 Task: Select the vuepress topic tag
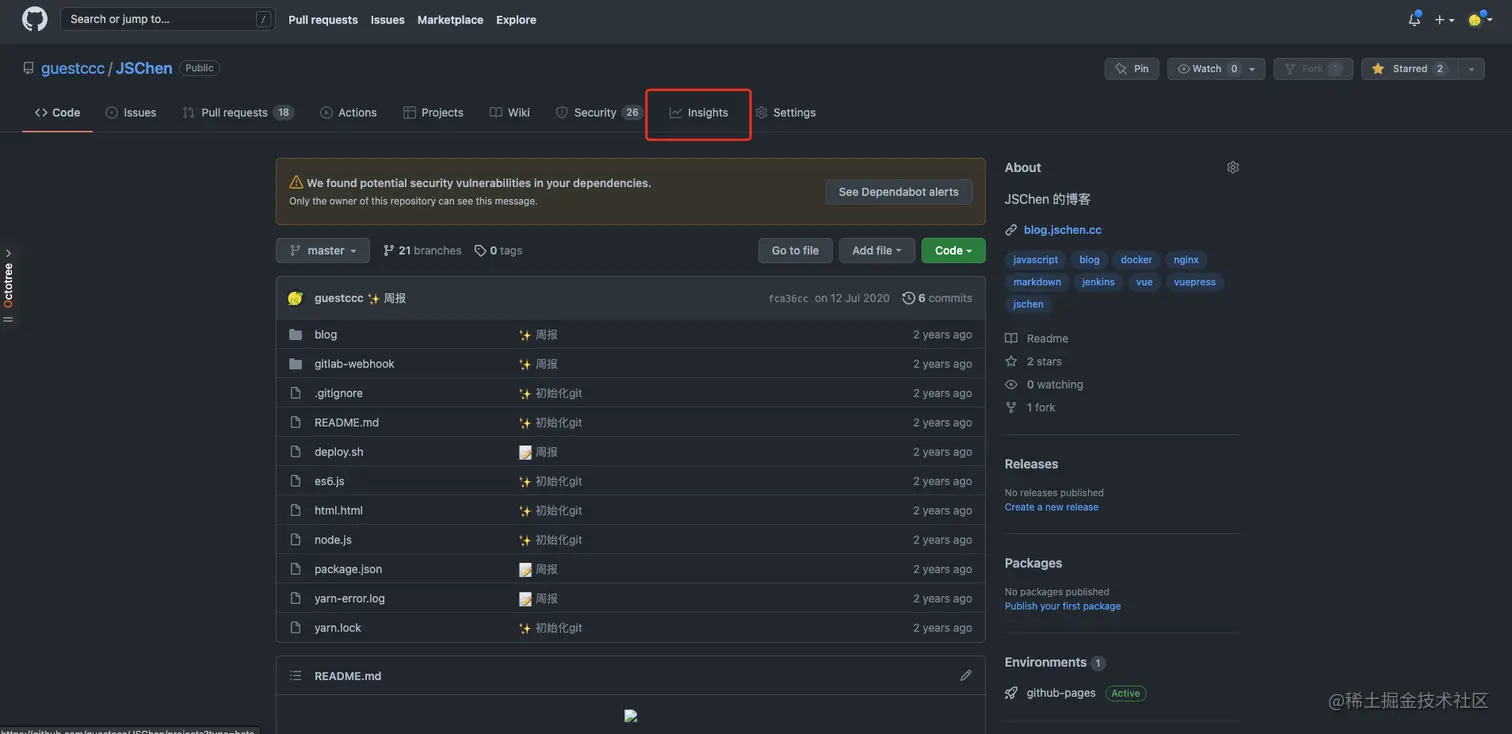(1195, 282)
